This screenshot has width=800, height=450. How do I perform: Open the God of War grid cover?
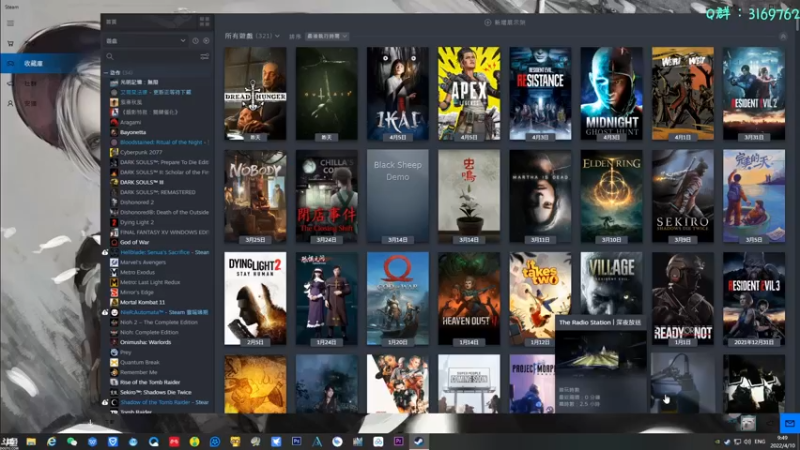pyautogui.click(x=397, y=298)
